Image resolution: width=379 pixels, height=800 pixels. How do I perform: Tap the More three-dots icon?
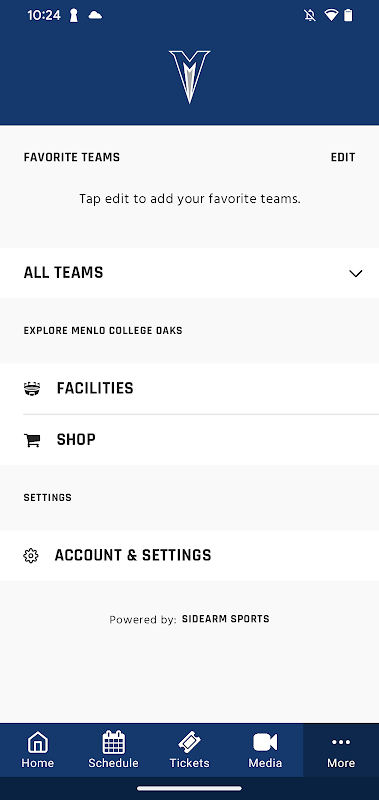pos(341,742)
